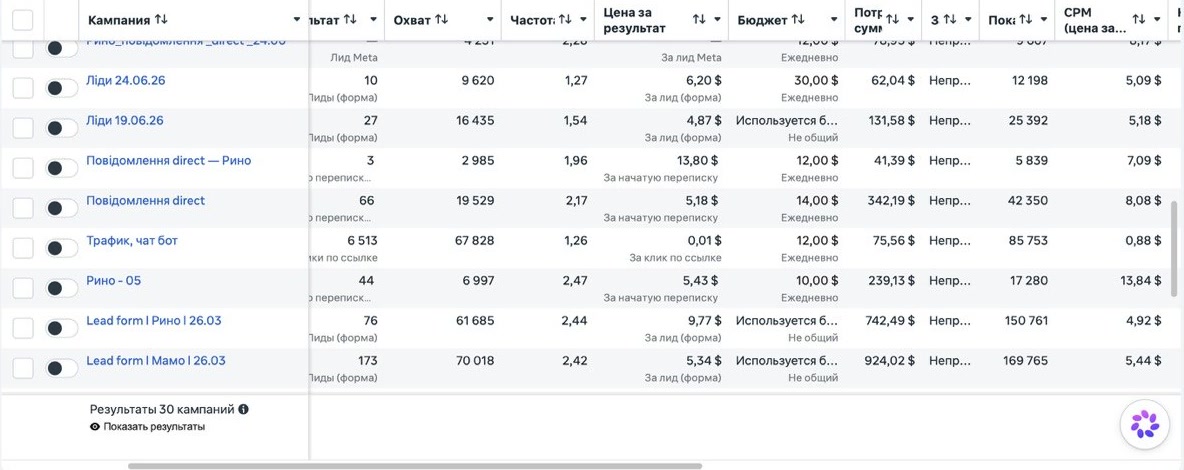This screenshot has height=470, width=1184.
Task: Click spent amount 924,02 $
Action: point(890,361)
